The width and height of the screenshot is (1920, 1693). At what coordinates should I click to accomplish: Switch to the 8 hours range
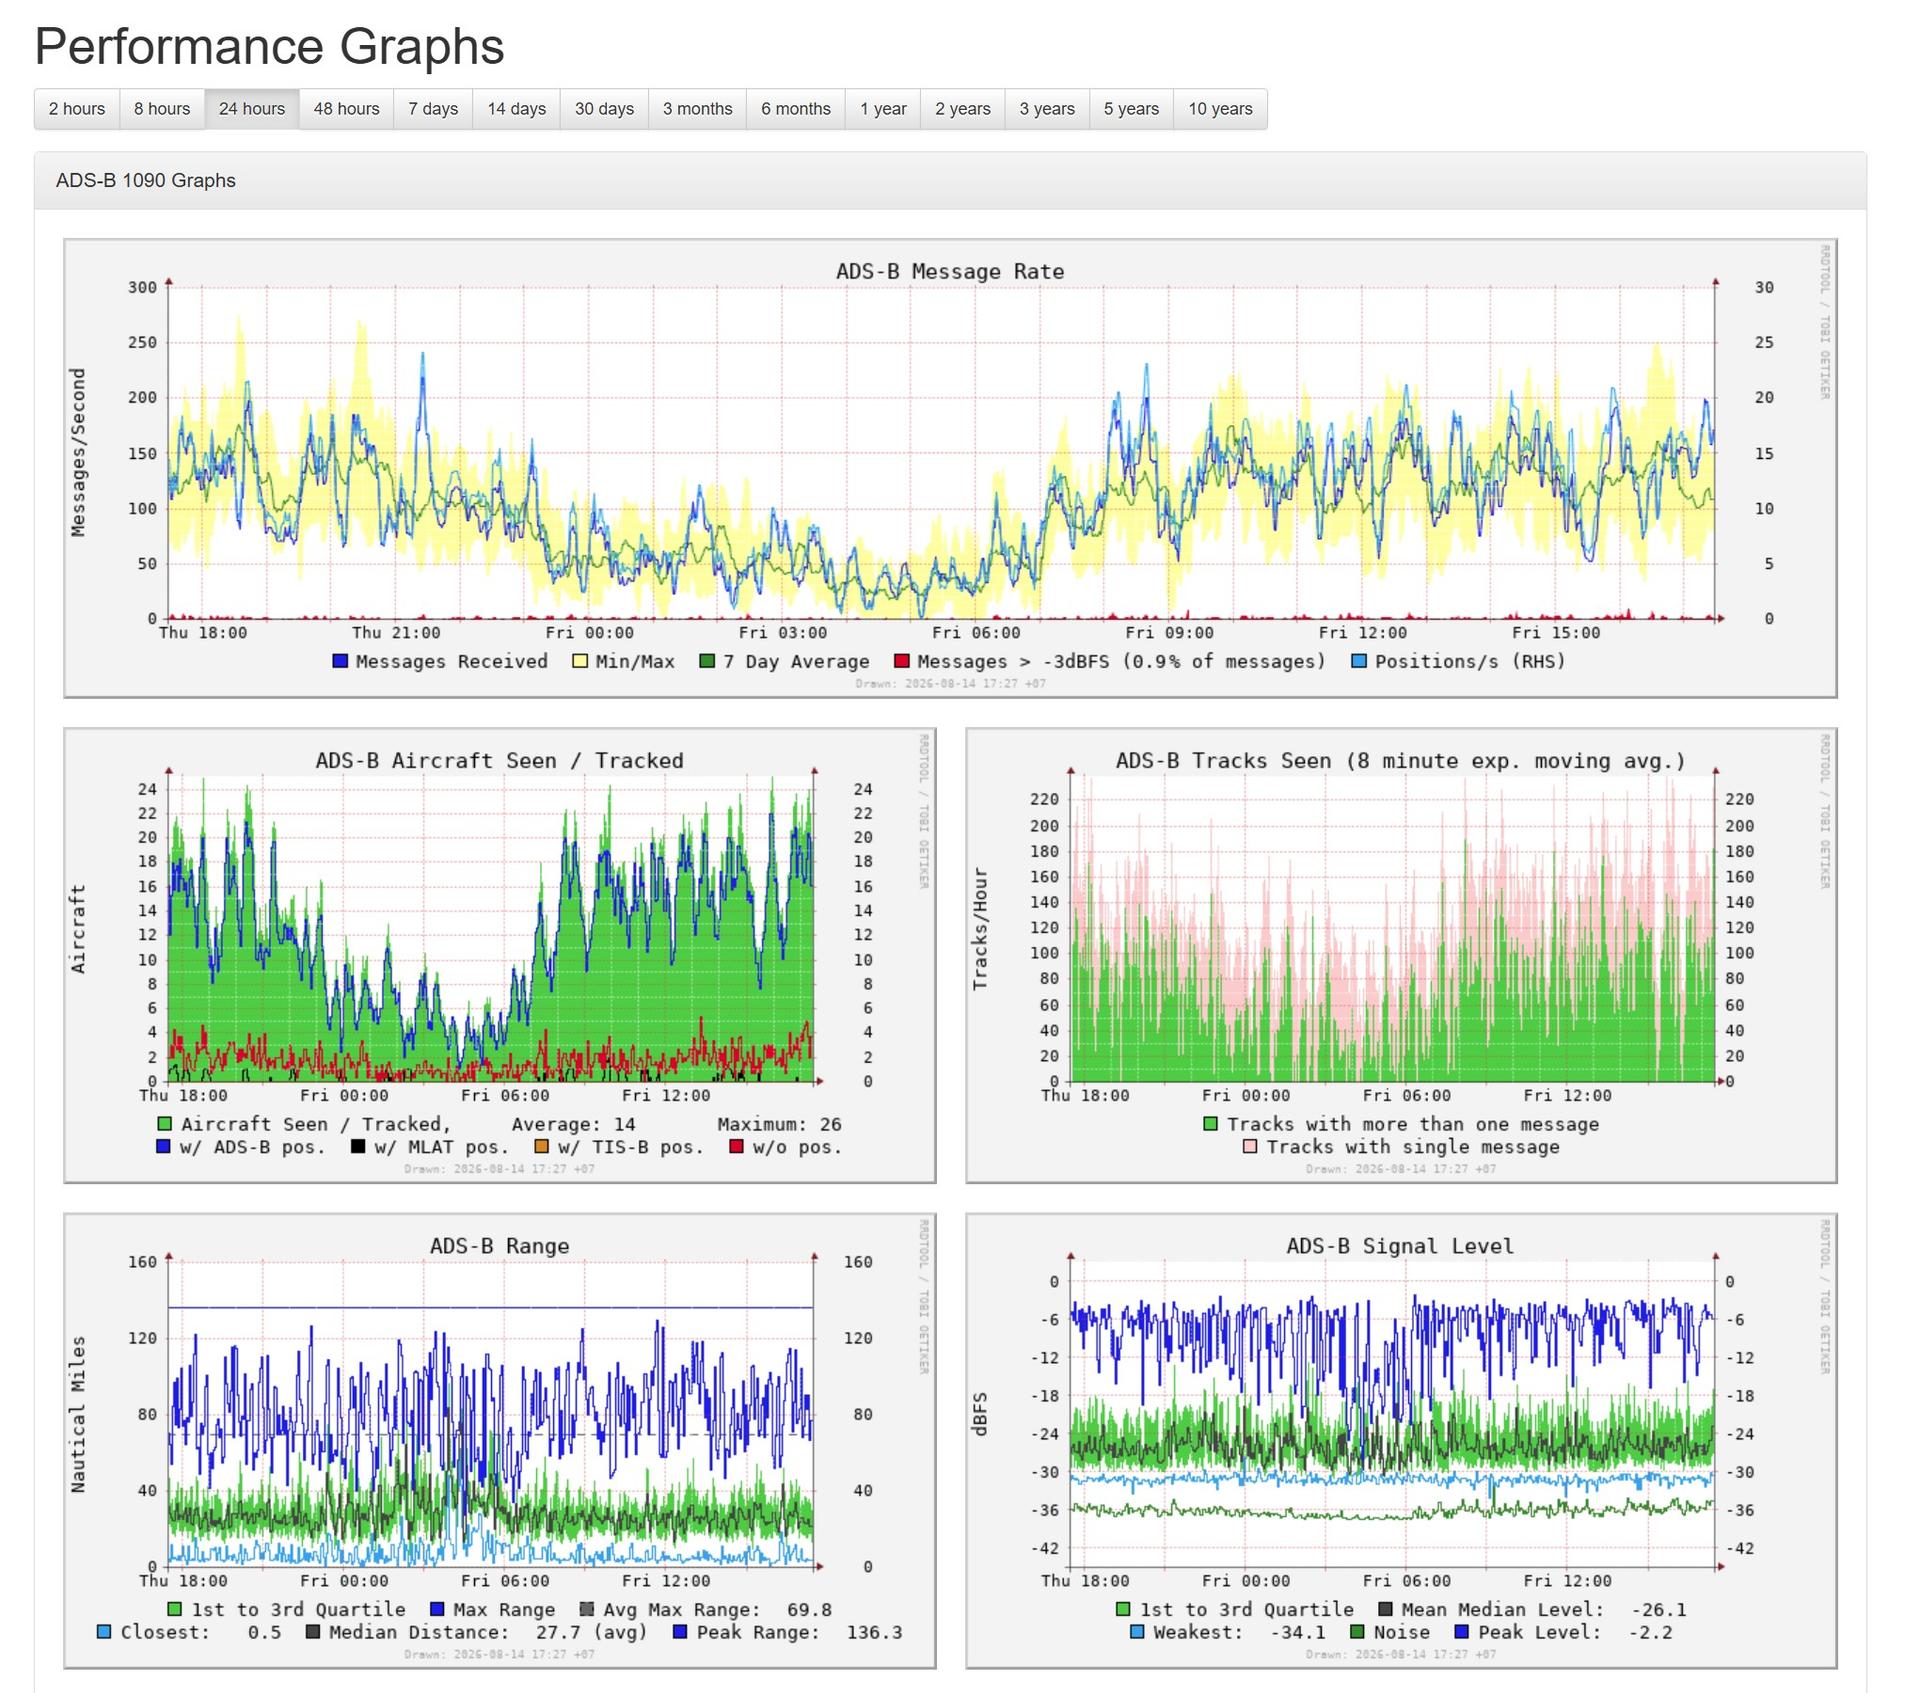tap(162, 109)
